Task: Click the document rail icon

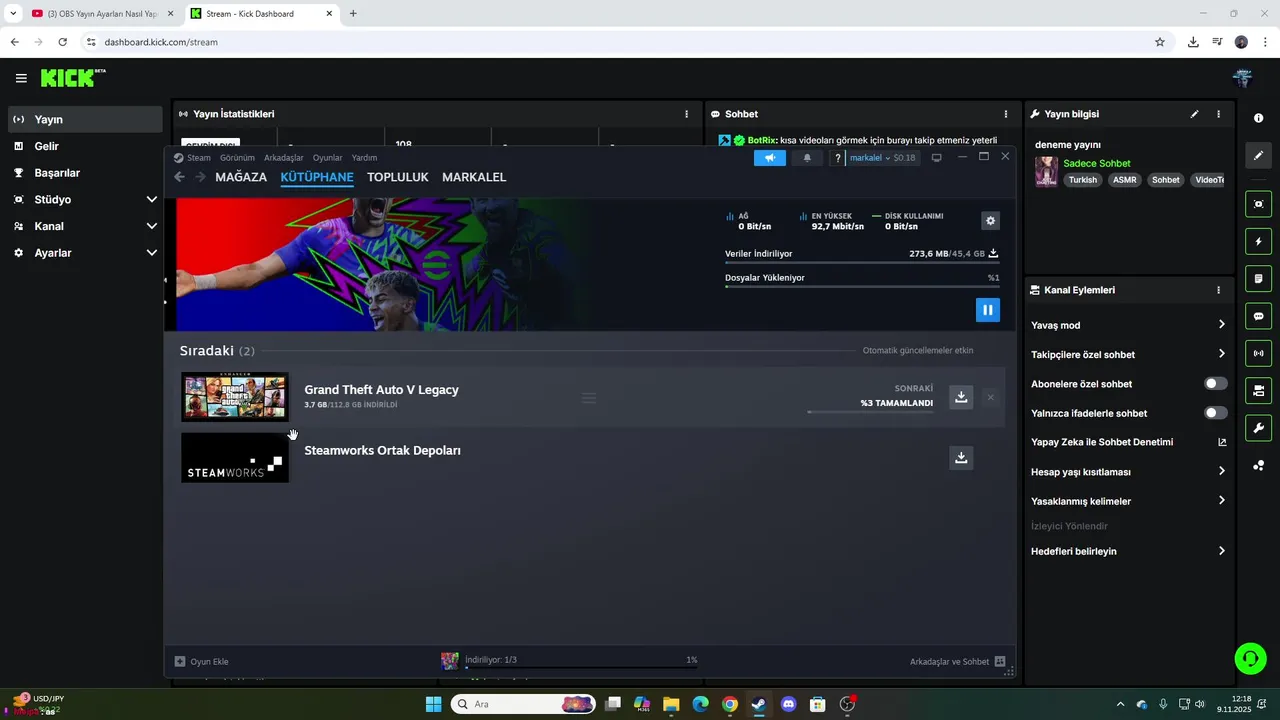Action: click(x=1258, y=278)
